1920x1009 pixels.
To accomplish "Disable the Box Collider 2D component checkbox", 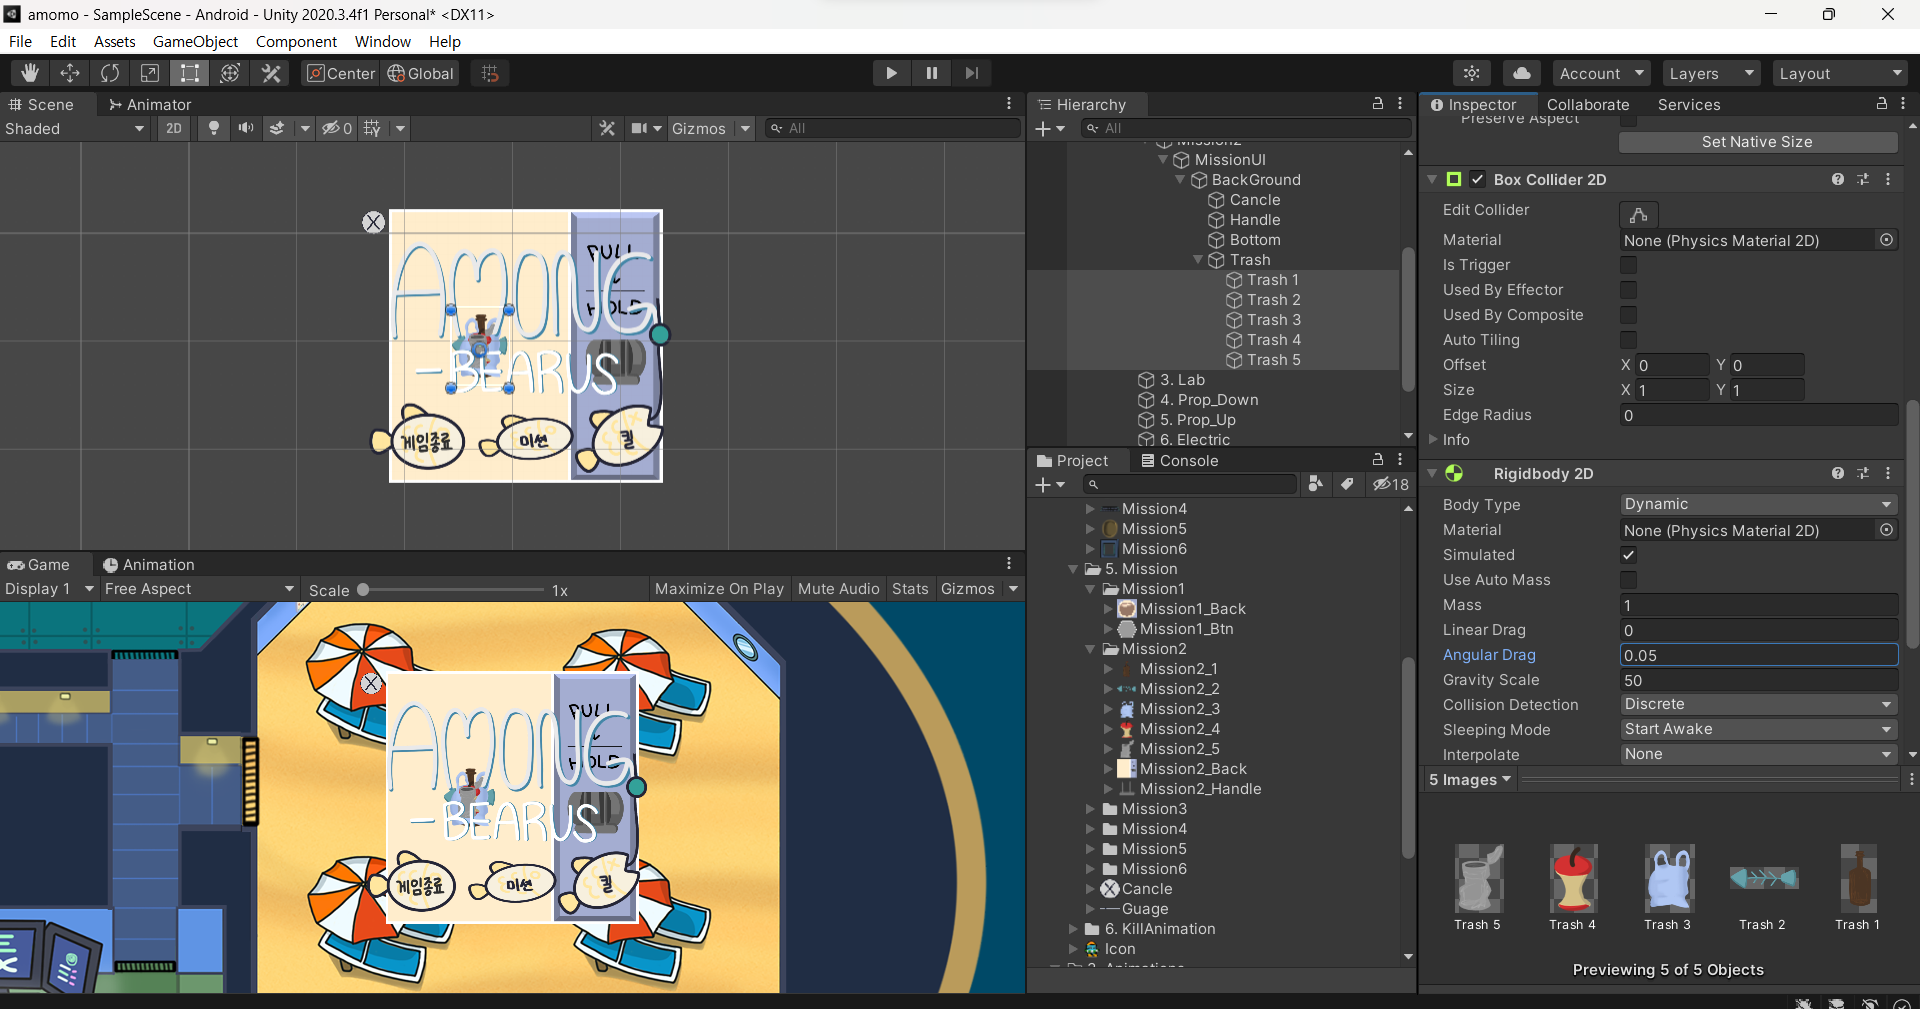I will pos(1477,179).
